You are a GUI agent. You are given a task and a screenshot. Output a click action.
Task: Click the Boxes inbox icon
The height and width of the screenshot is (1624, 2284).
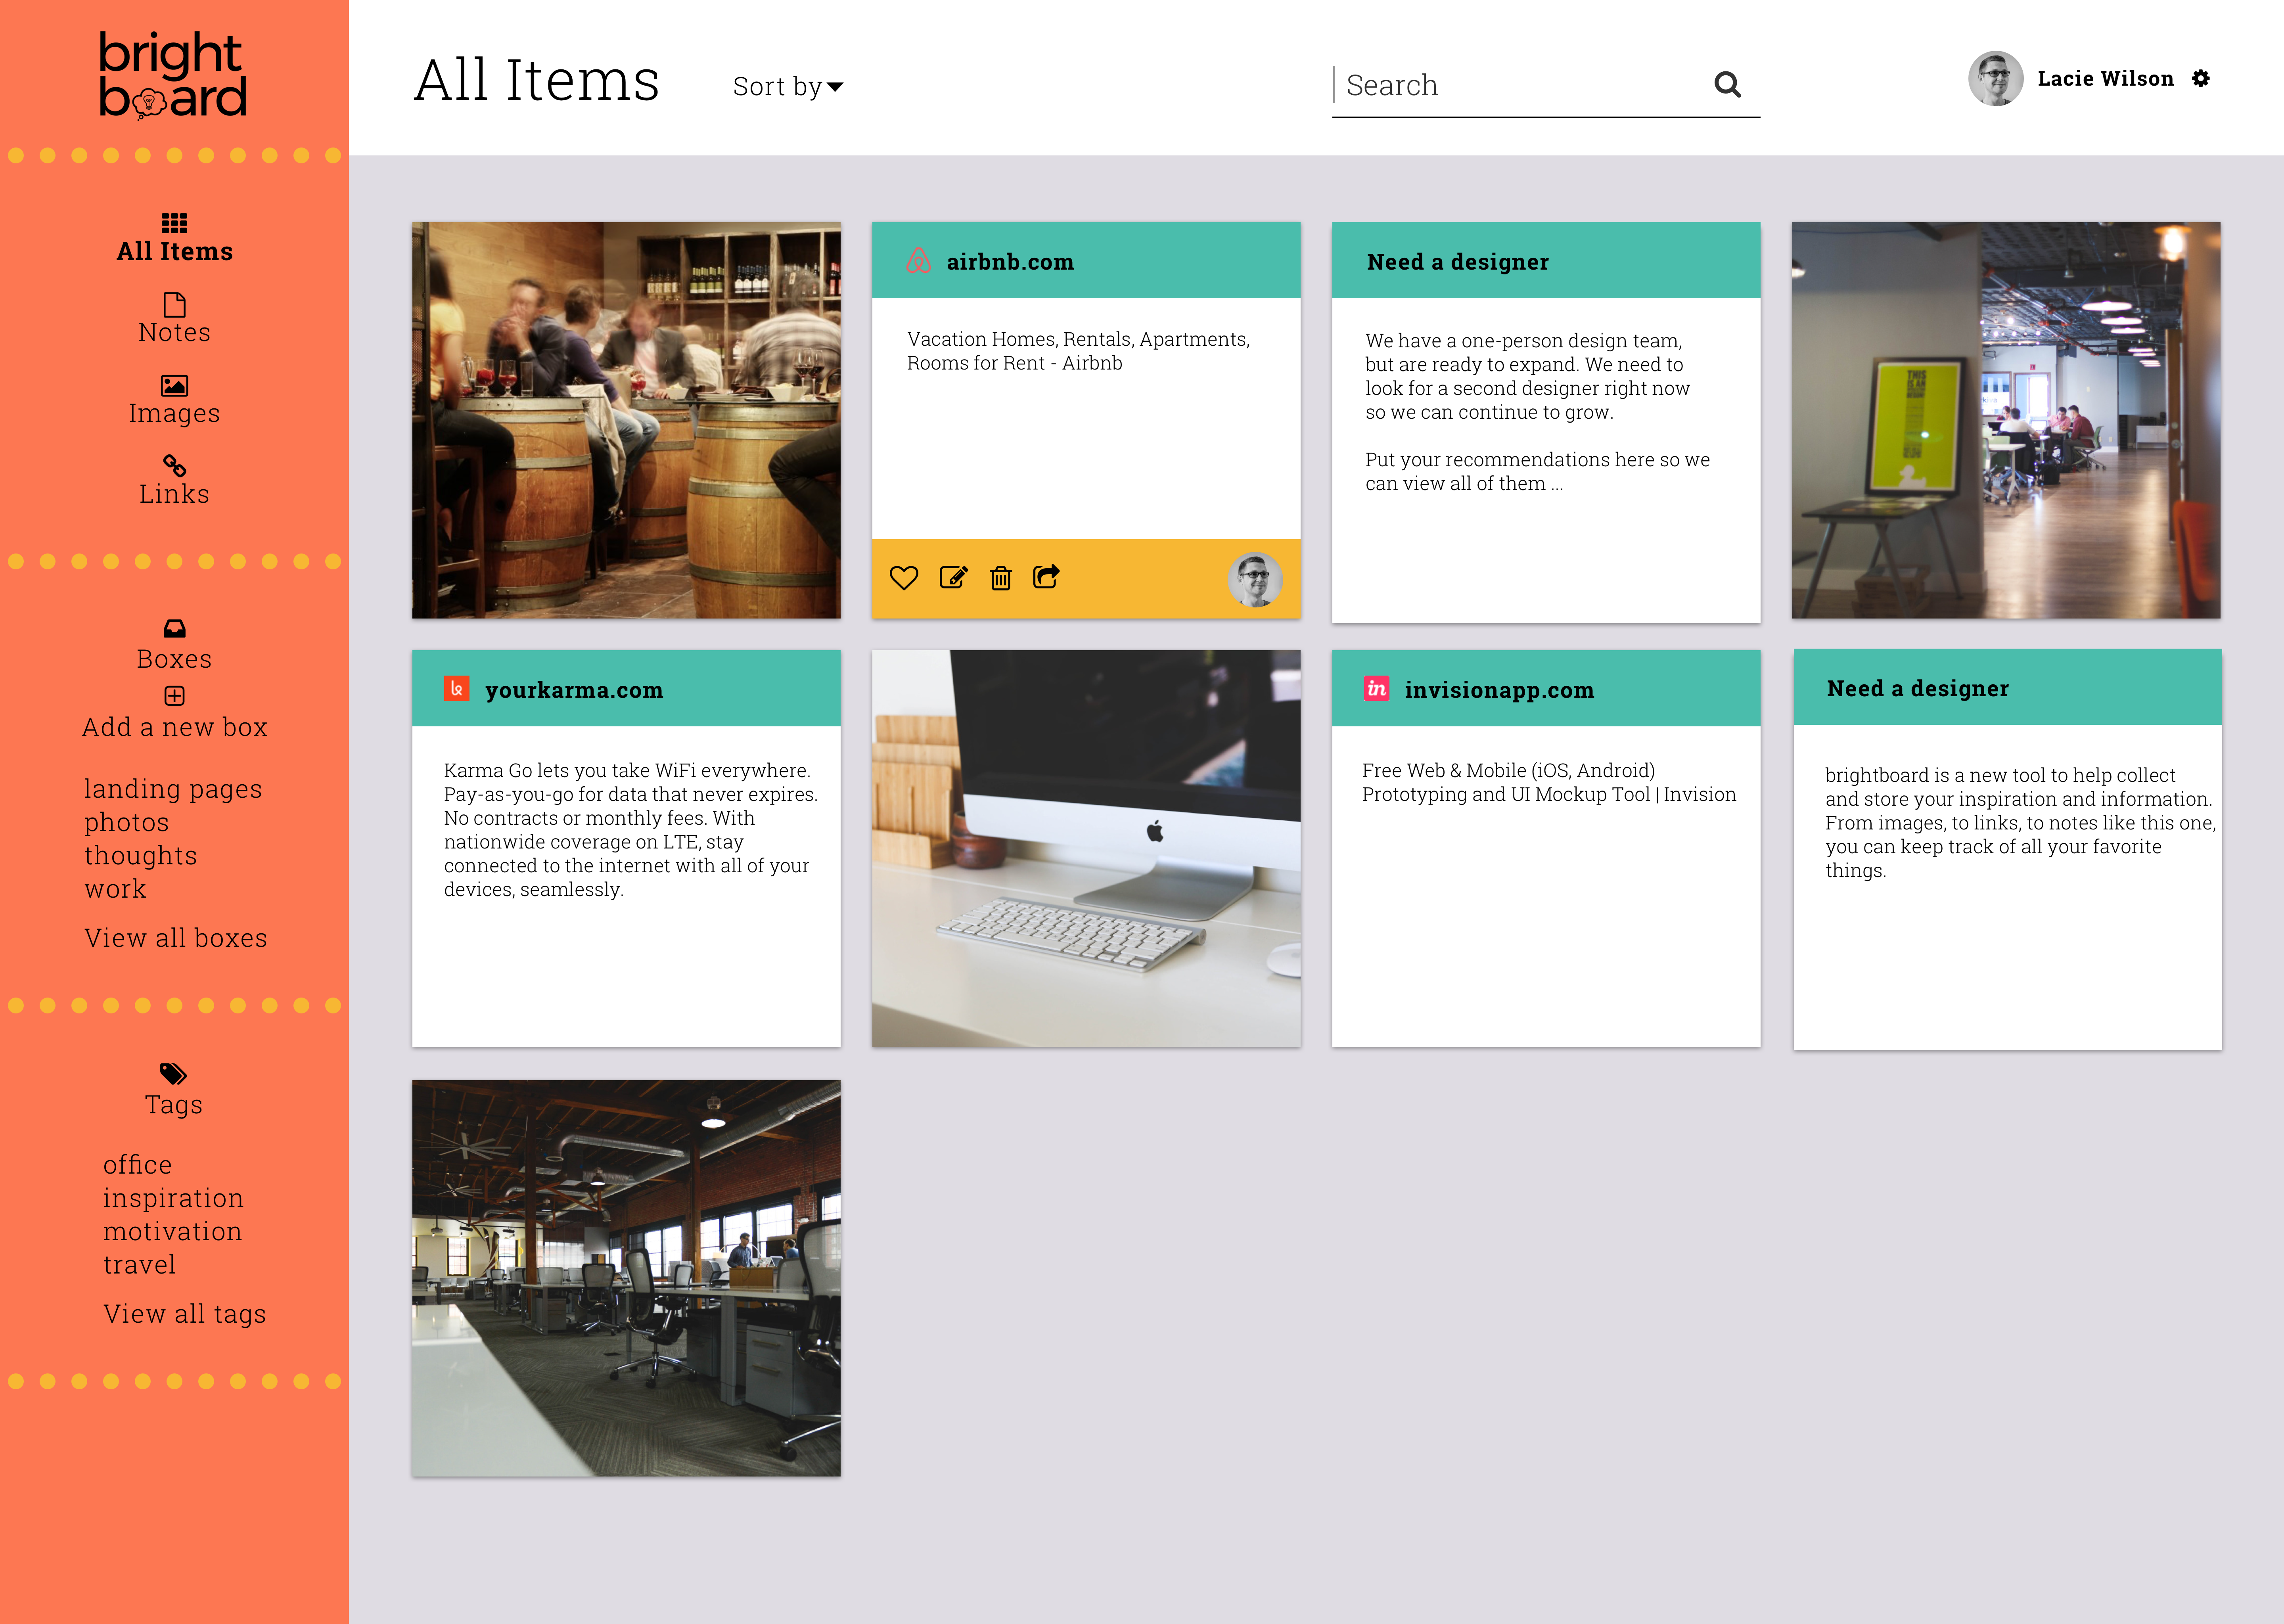174,628
